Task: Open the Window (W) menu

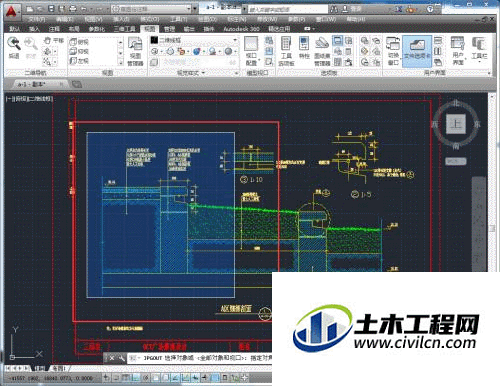Action: click(x=326, y=19)
